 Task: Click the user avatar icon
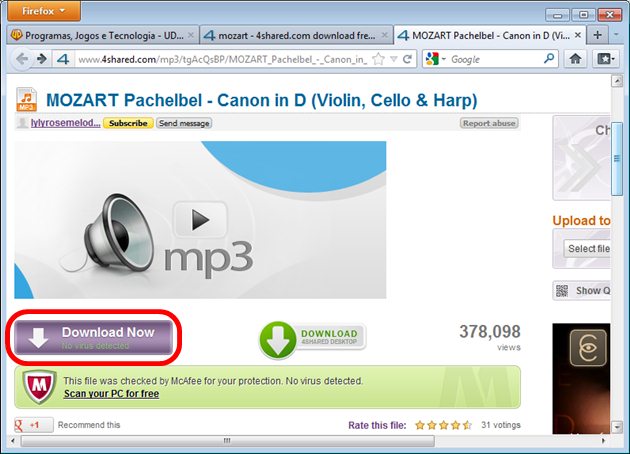[22, 123]
